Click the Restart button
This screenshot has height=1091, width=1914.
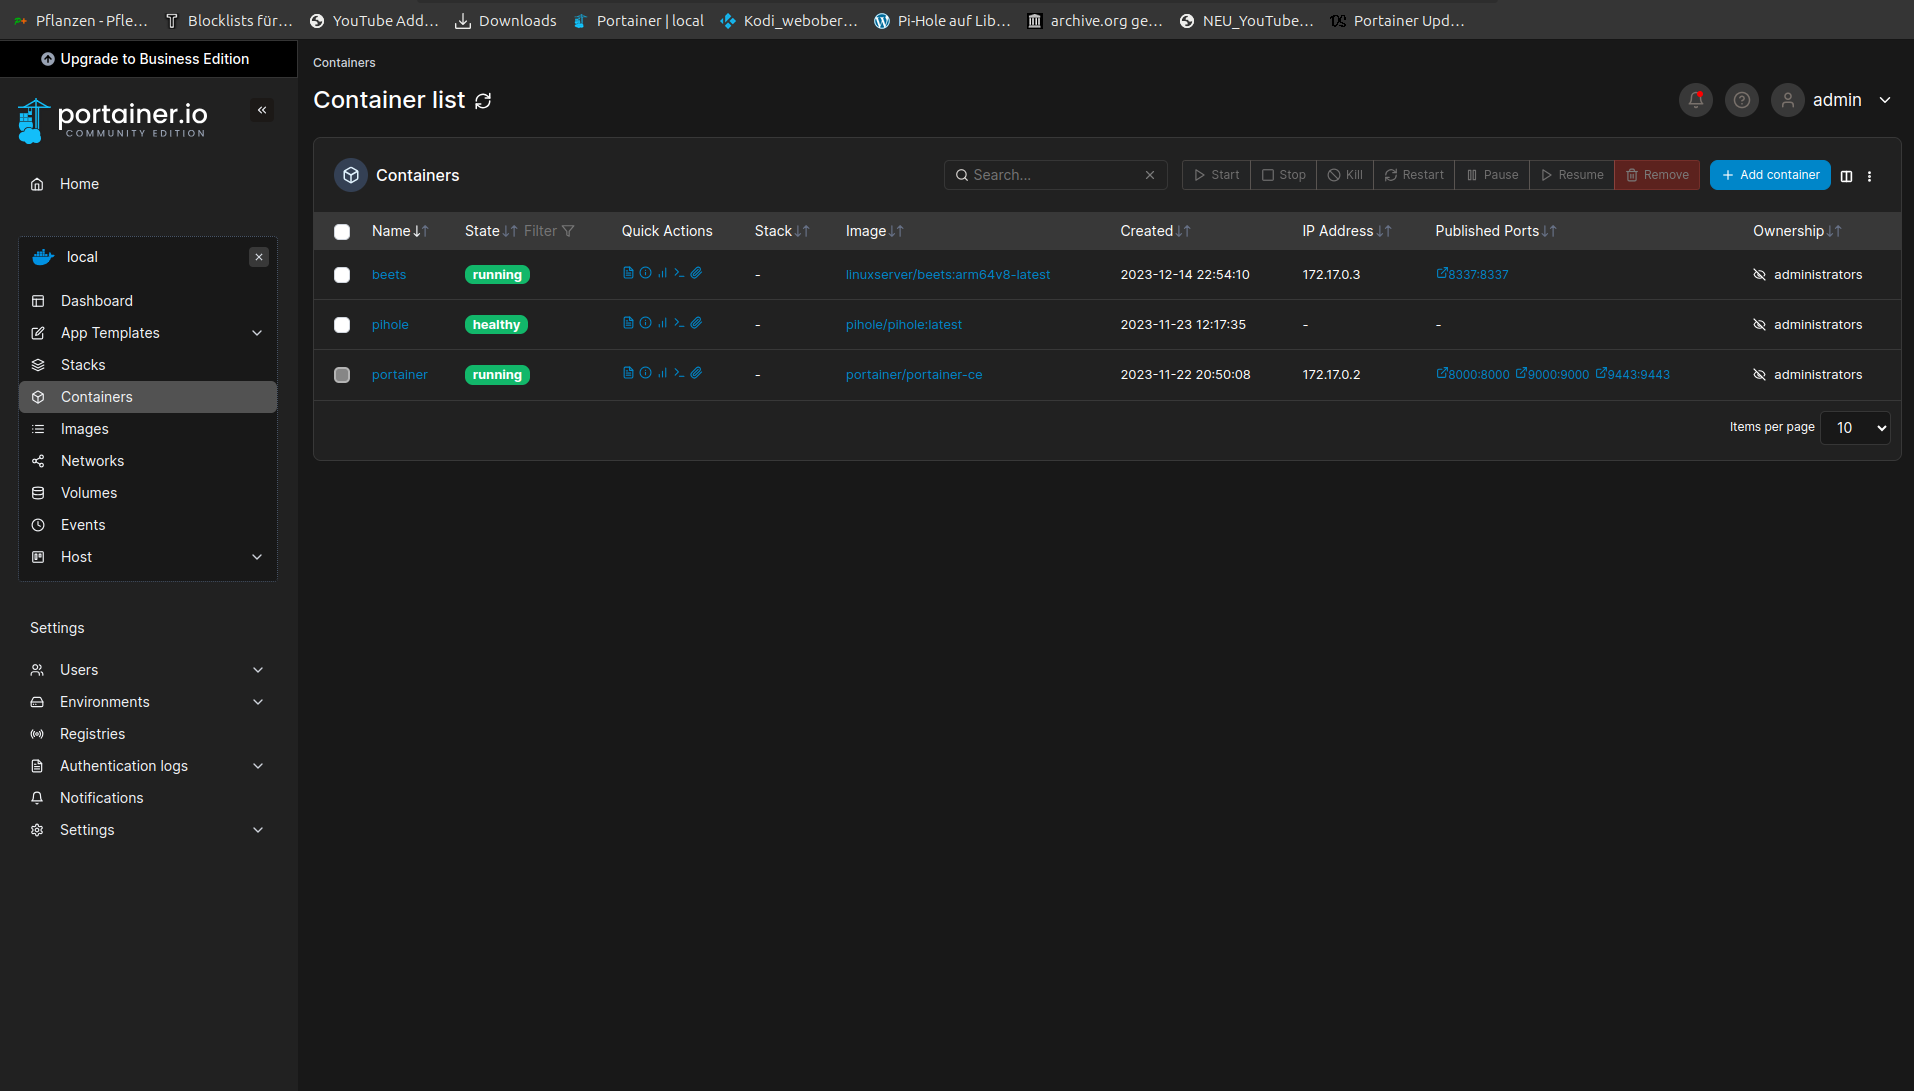1414,175
